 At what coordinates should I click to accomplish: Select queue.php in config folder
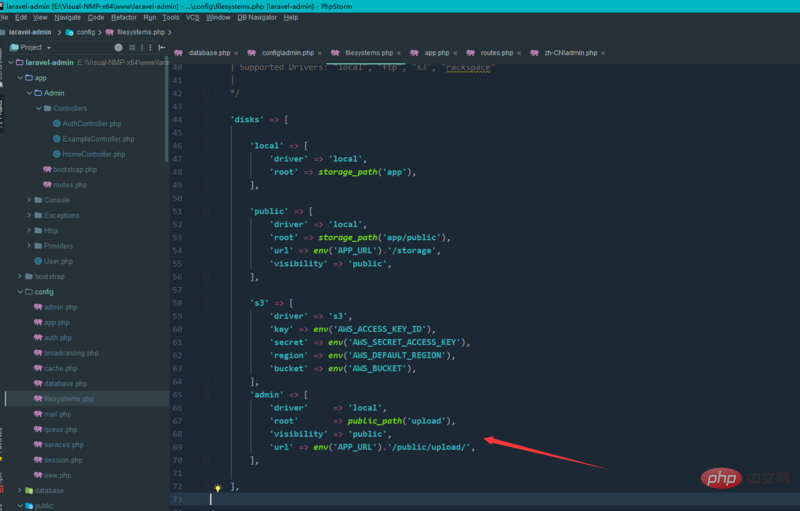point(60,429)
